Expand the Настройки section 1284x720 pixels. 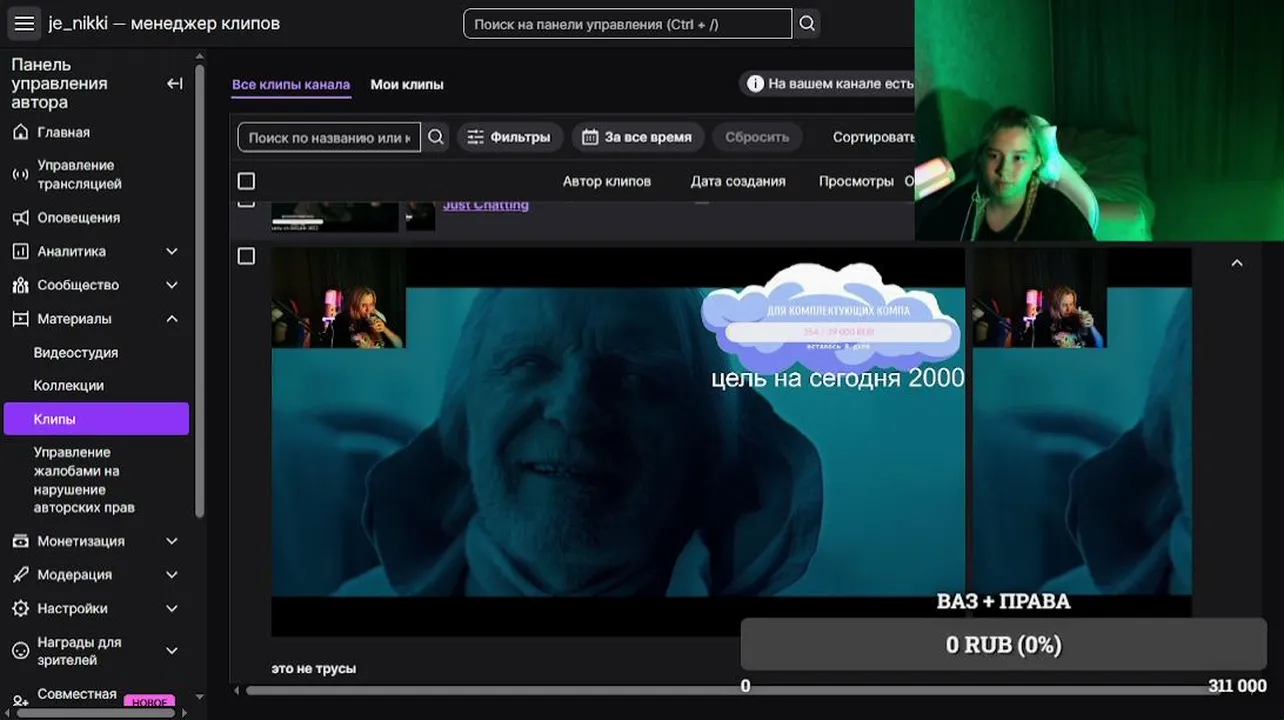(172, 608)
